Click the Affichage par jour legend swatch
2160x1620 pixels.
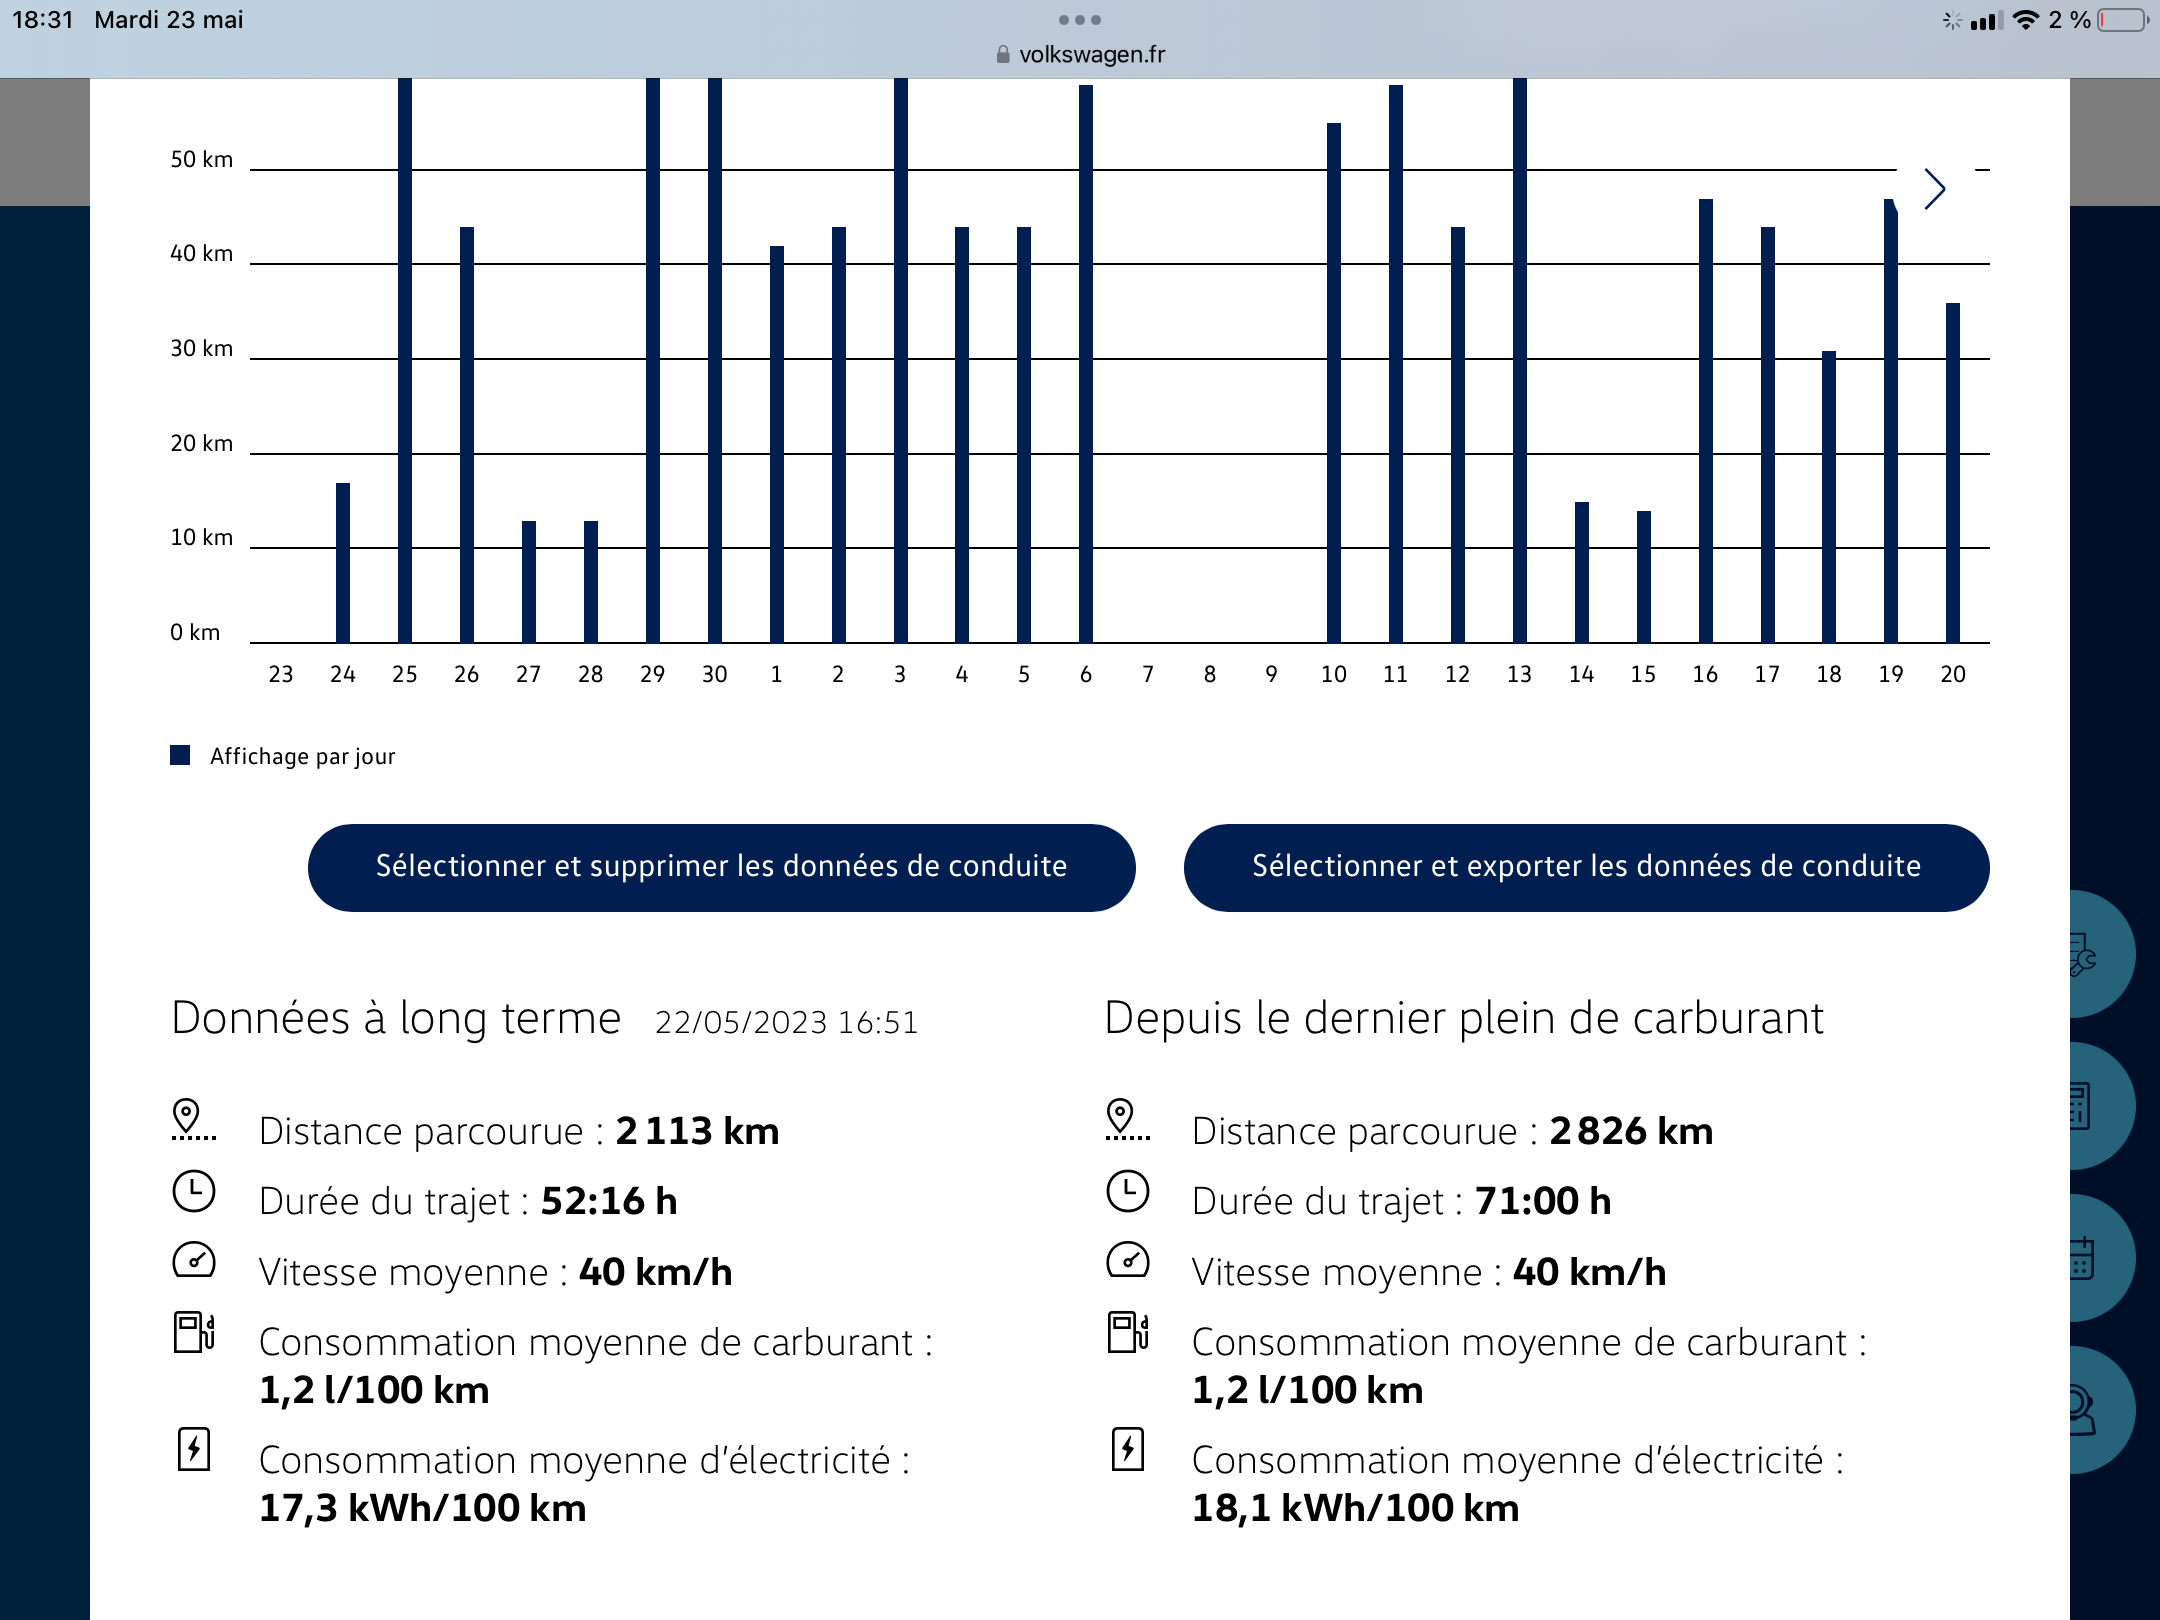click(x=180, y=755)
